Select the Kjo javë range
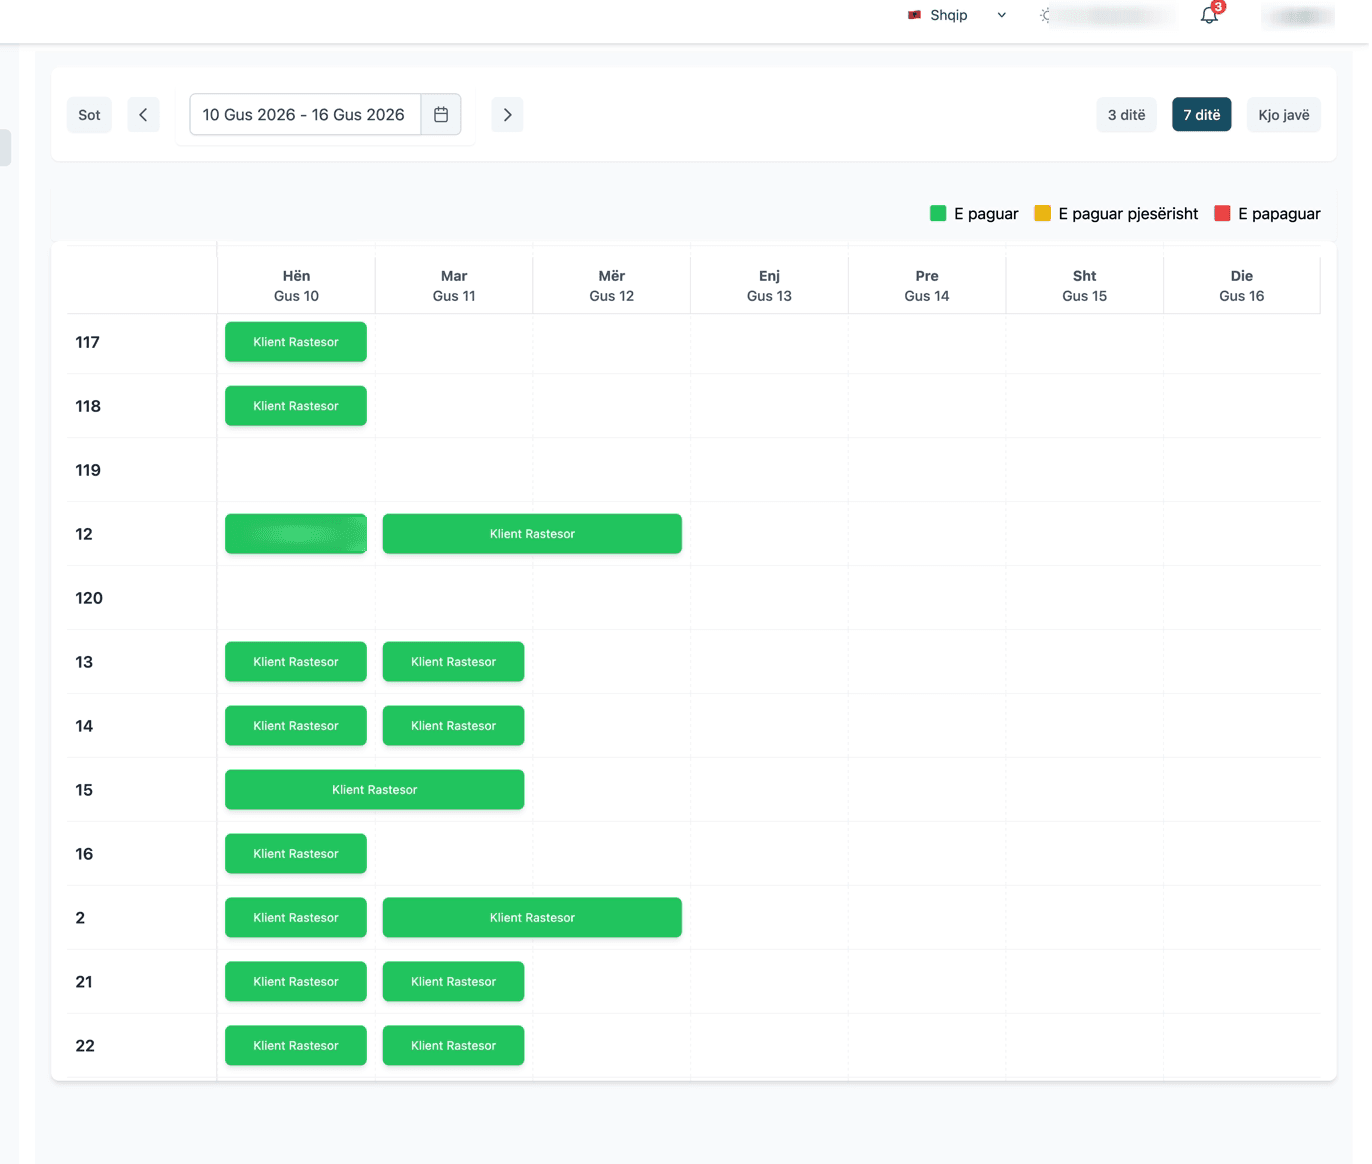The width and height of the screenshot is (1372, 1164). point(1283,115)
